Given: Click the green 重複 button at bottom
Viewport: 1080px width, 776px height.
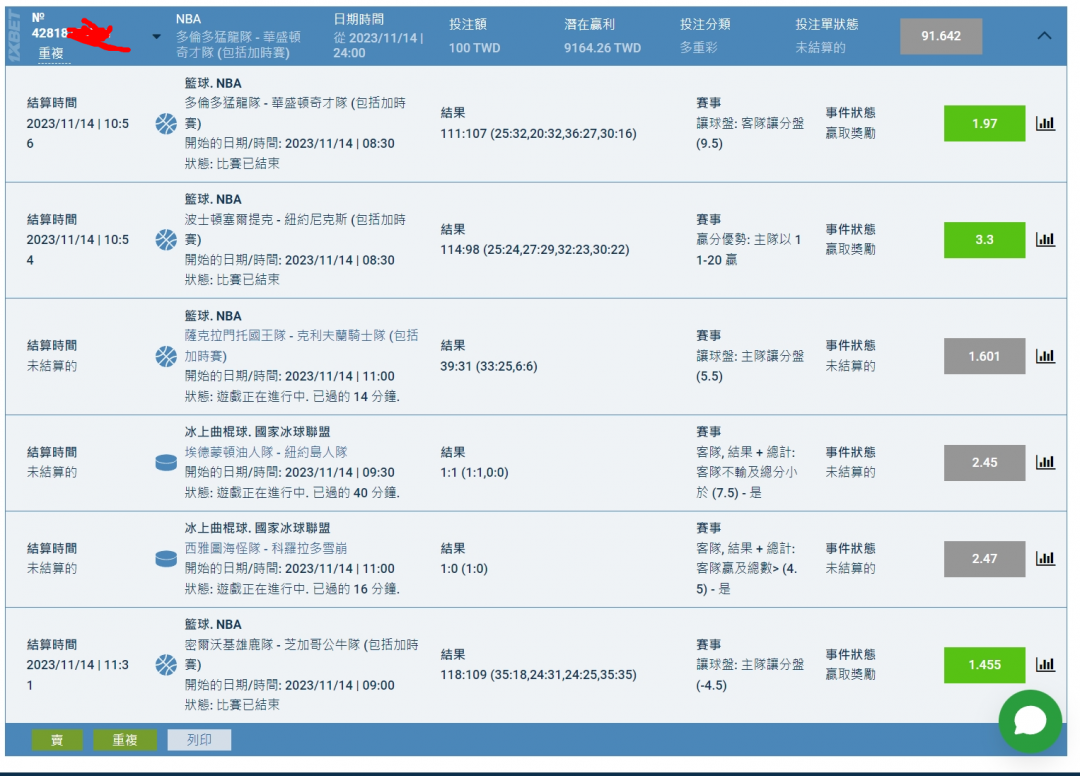Looking at the screenshot, I should (125, 740).
